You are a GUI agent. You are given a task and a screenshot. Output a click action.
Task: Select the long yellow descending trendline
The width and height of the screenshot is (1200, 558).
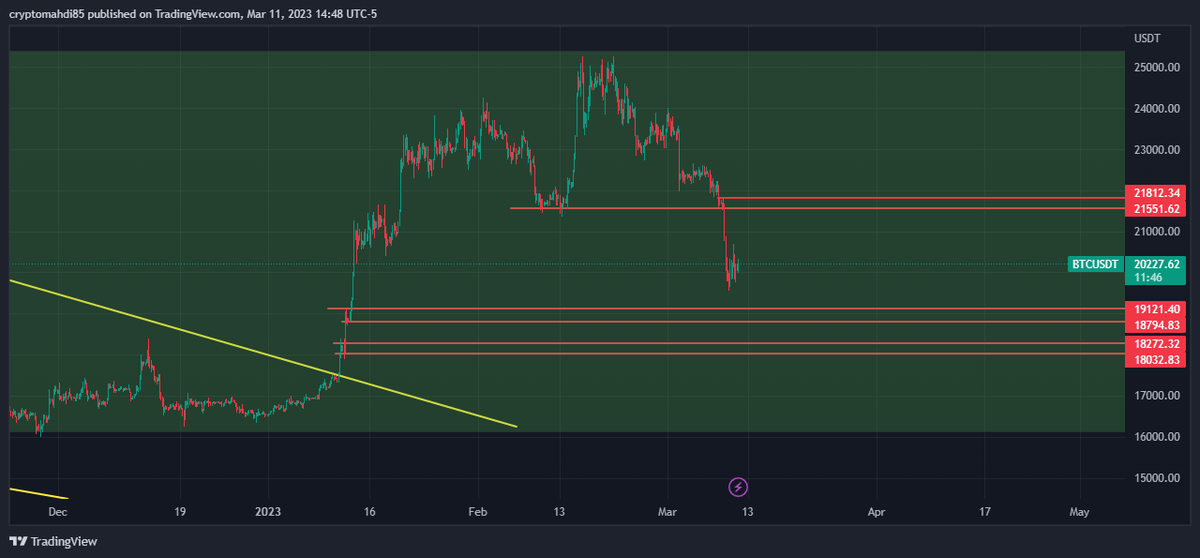(x=260, y=352)
